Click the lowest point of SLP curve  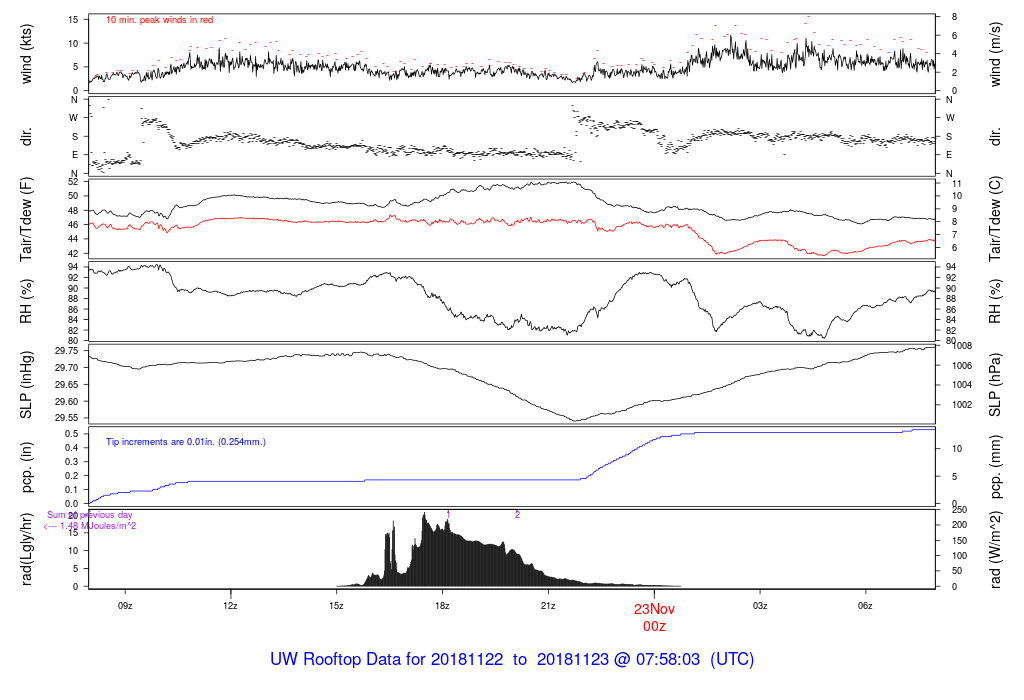click(575, 421)
